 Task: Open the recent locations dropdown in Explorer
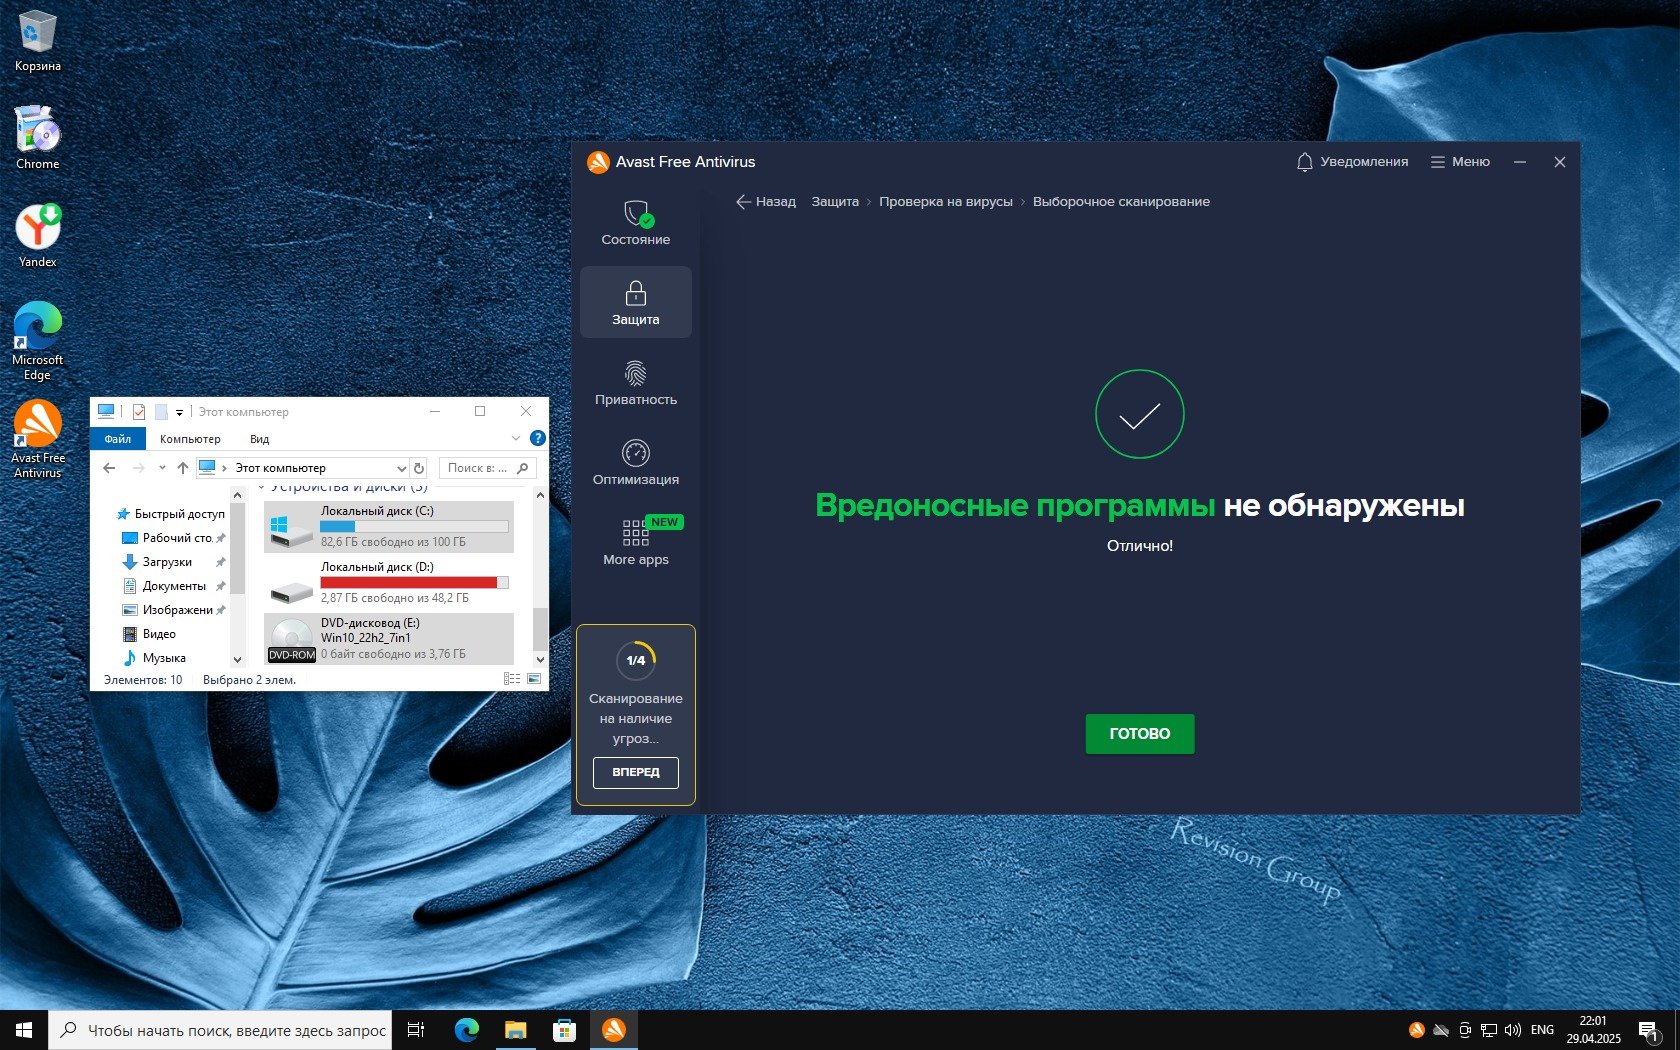[162, 468]
